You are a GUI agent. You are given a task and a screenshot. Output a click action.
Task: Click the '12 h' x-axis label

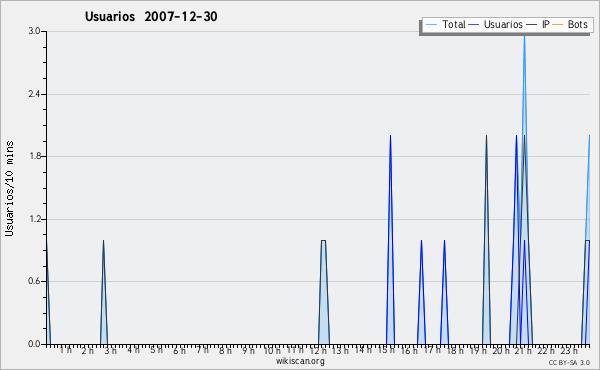click(x=318, y=350)
